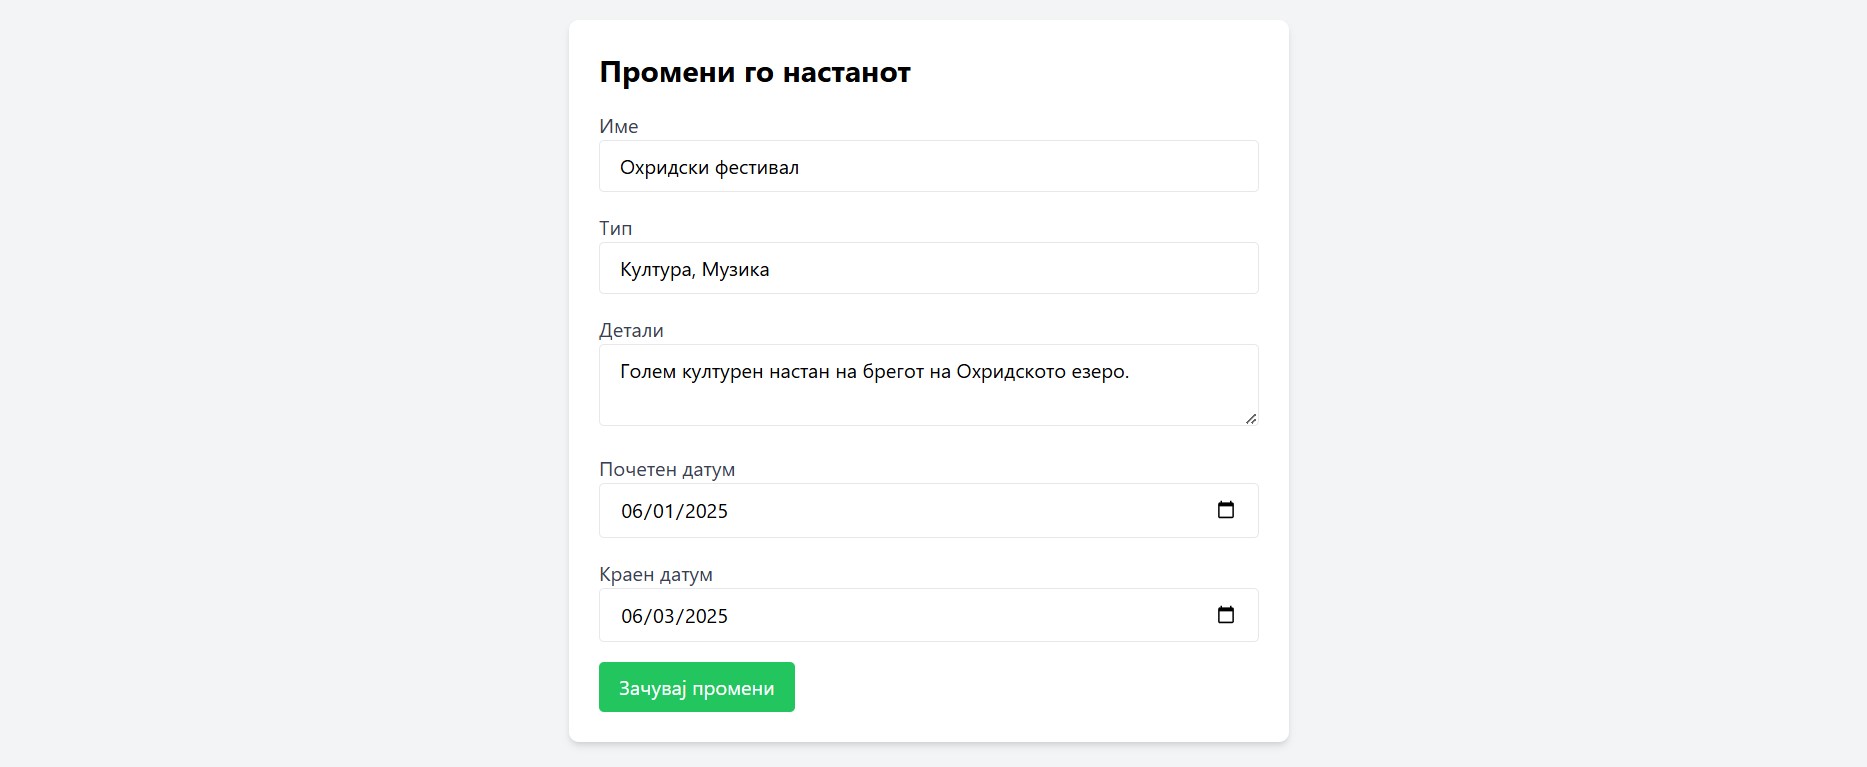
Task: Click the resize handle of the Детали box
Action: click(x=1251, y=419)
